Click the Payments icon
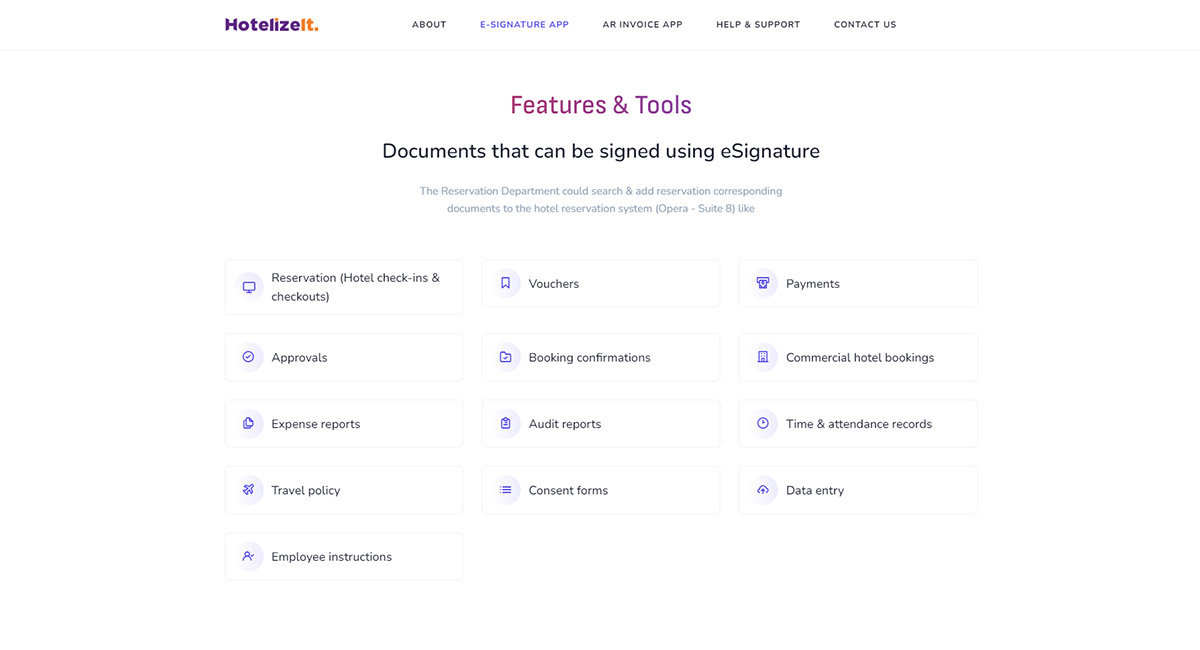Viewport: 1200px width, 650px height. [763, 284]
